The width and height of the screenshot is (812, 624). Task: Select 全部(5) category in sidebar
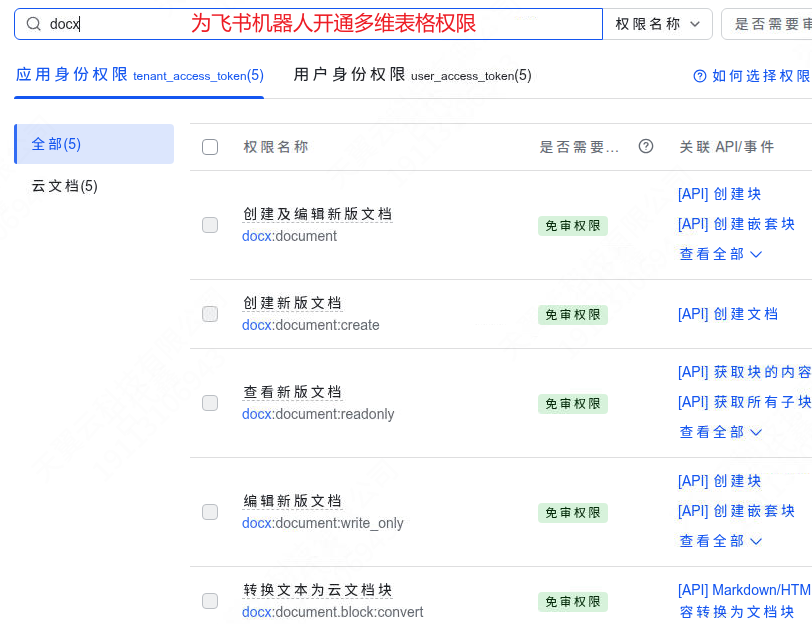[94, 144]
